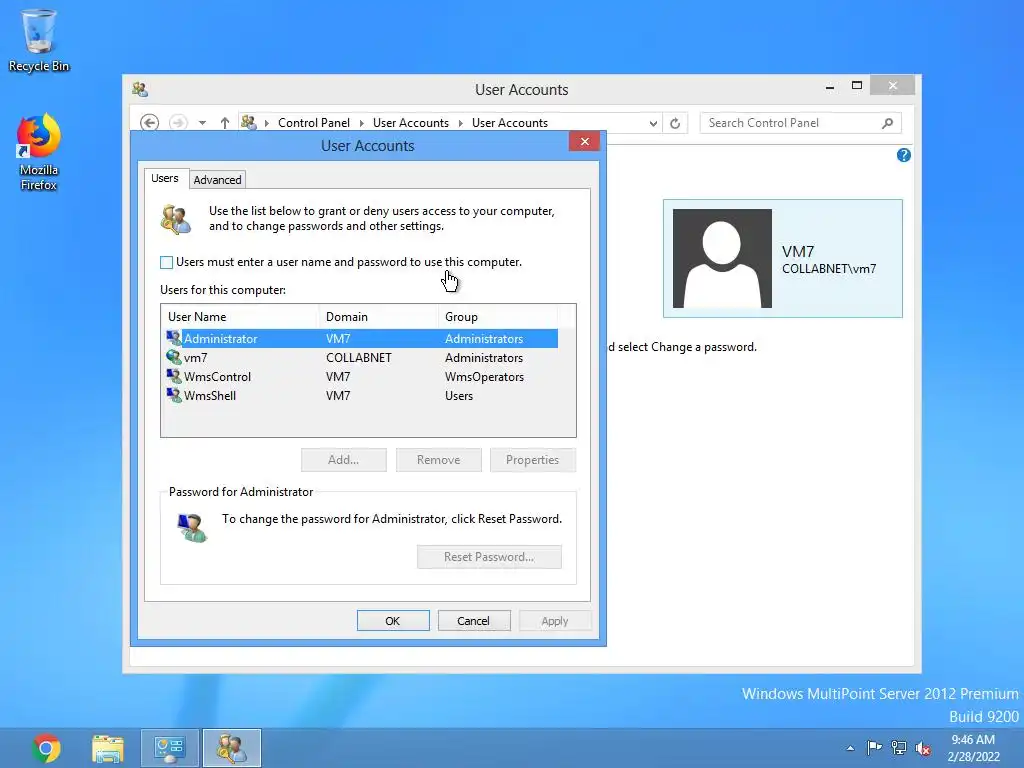1024x768 pixels.
Task: Open File Explorer from the taskbar
Action: click(108, 748)
